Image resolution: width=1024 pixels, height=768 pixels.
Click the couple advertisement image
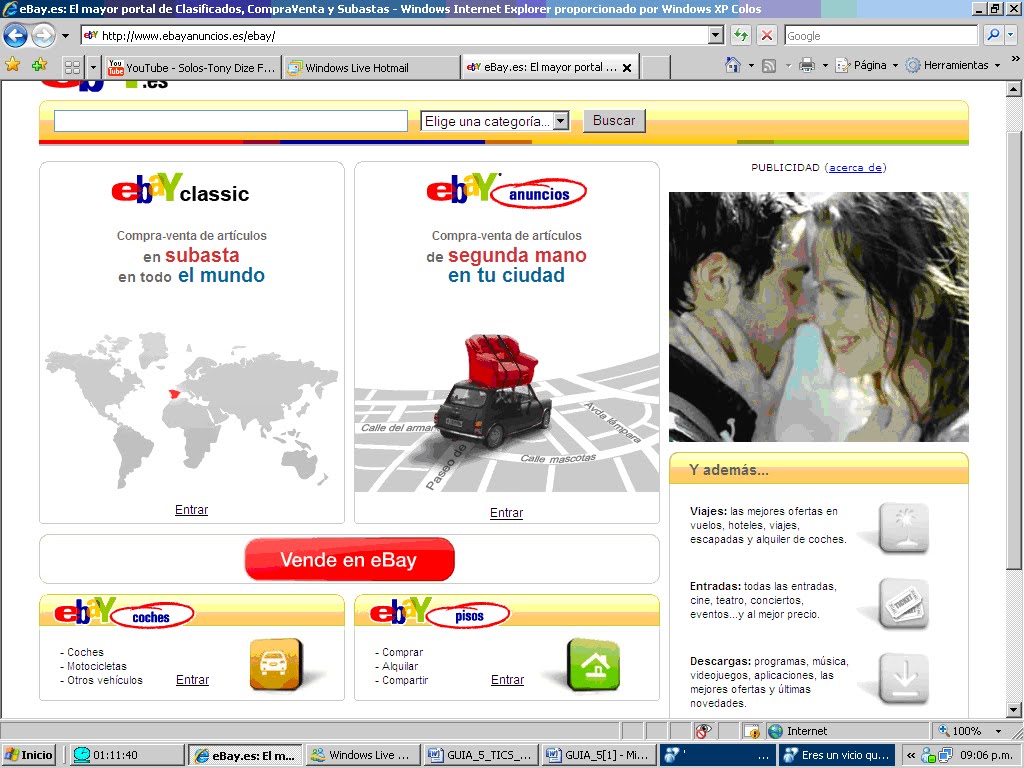[x=818, y=317]
